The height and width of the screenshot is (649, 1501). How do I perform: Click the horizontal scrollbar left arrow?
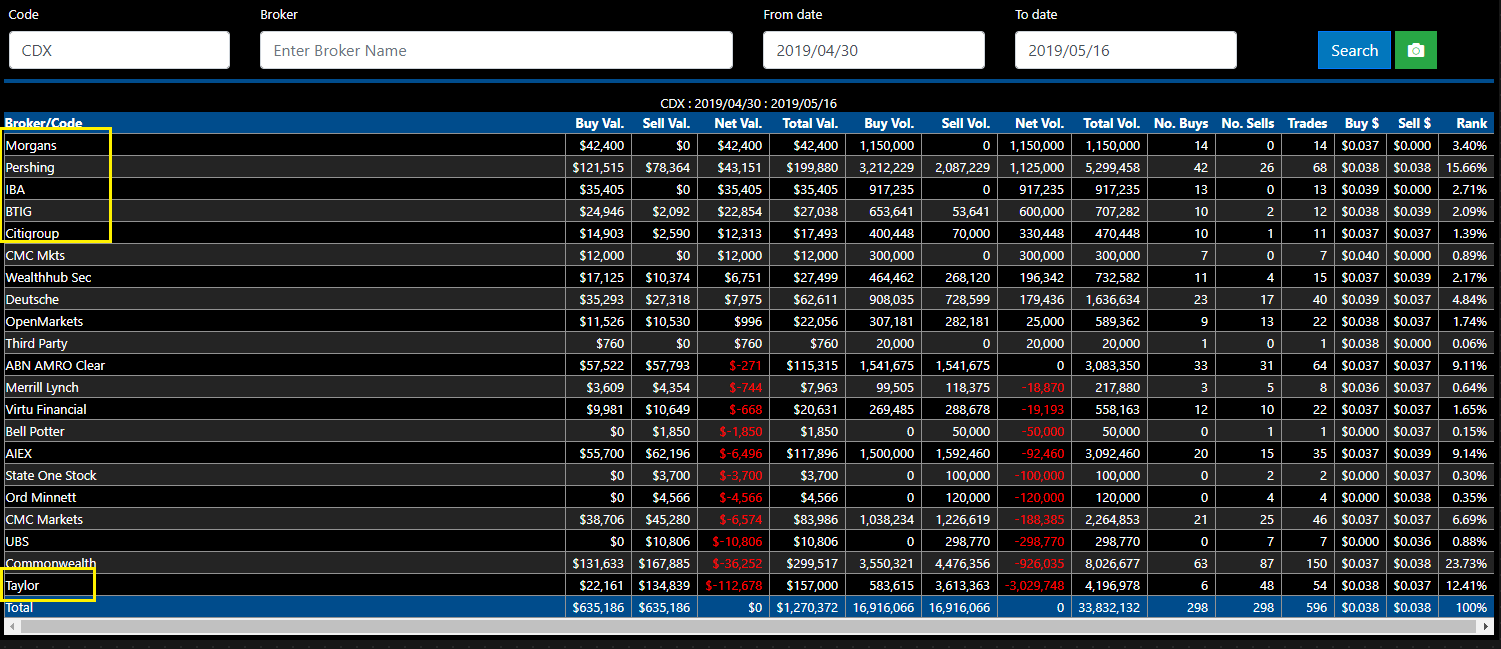[11, 626]
